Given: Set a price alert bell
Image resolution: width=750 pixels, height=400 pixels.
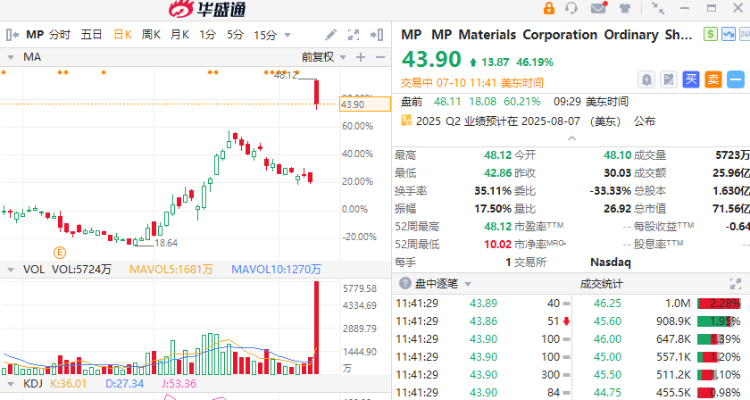Looking at the screenshot, I should click(646, 79).
